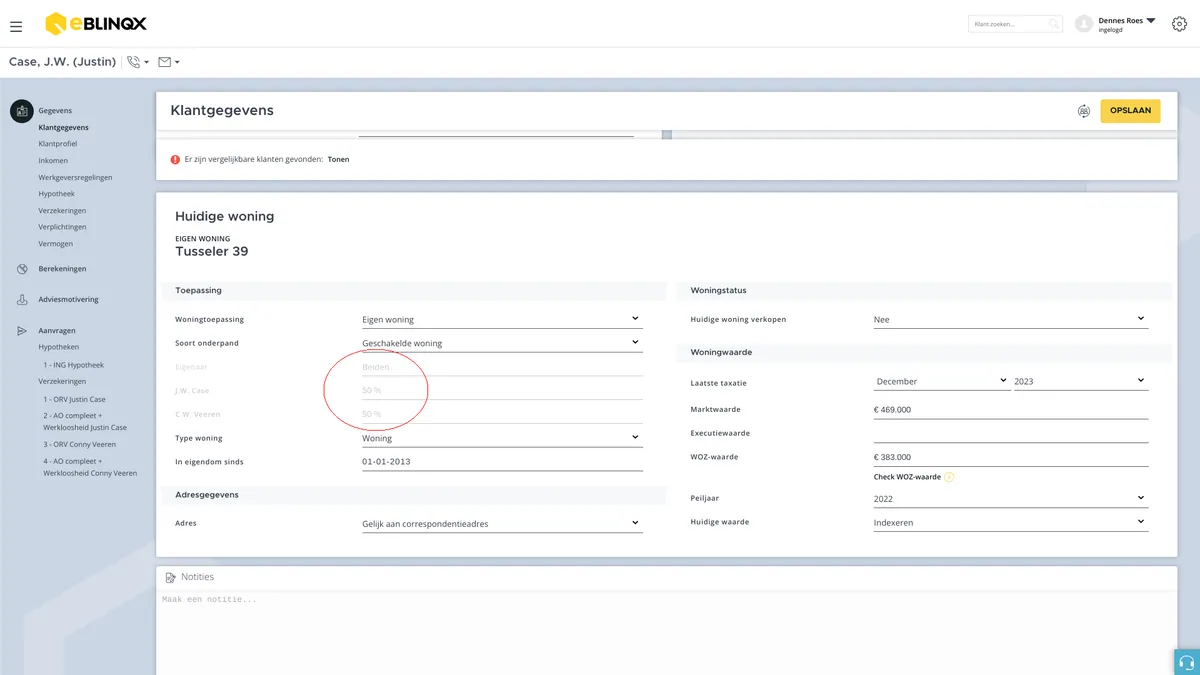Open the Type woning dropdown

click(x=501, y=438)
